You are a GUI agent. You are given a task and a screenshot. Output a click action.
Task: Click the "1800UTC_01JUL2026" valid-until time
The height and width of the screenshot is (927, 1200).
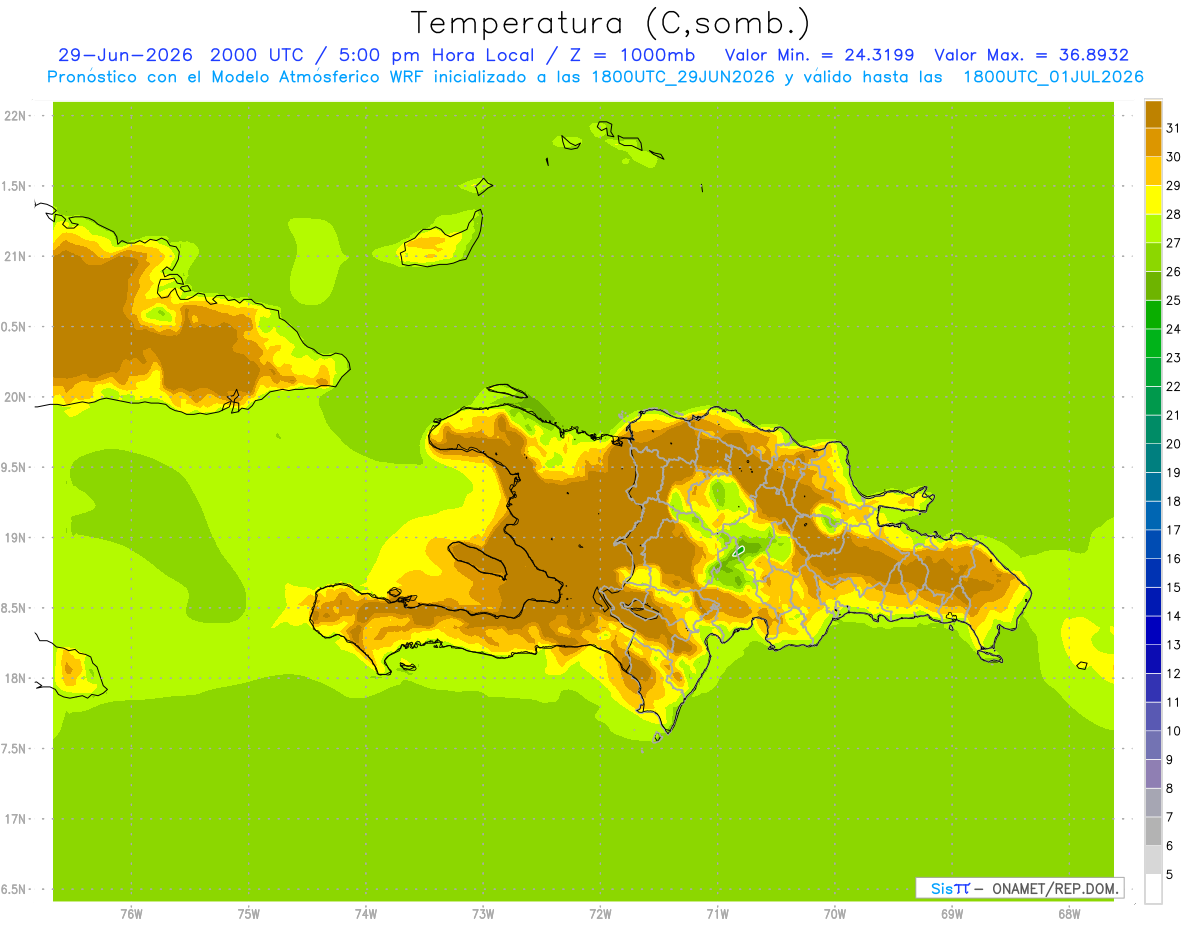(x=1053, y=77)
